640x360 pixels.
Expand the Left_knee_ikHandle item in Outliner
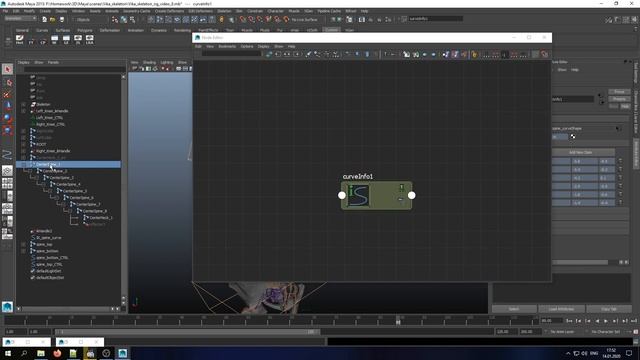pyautogui.click(x=23, y=111)
